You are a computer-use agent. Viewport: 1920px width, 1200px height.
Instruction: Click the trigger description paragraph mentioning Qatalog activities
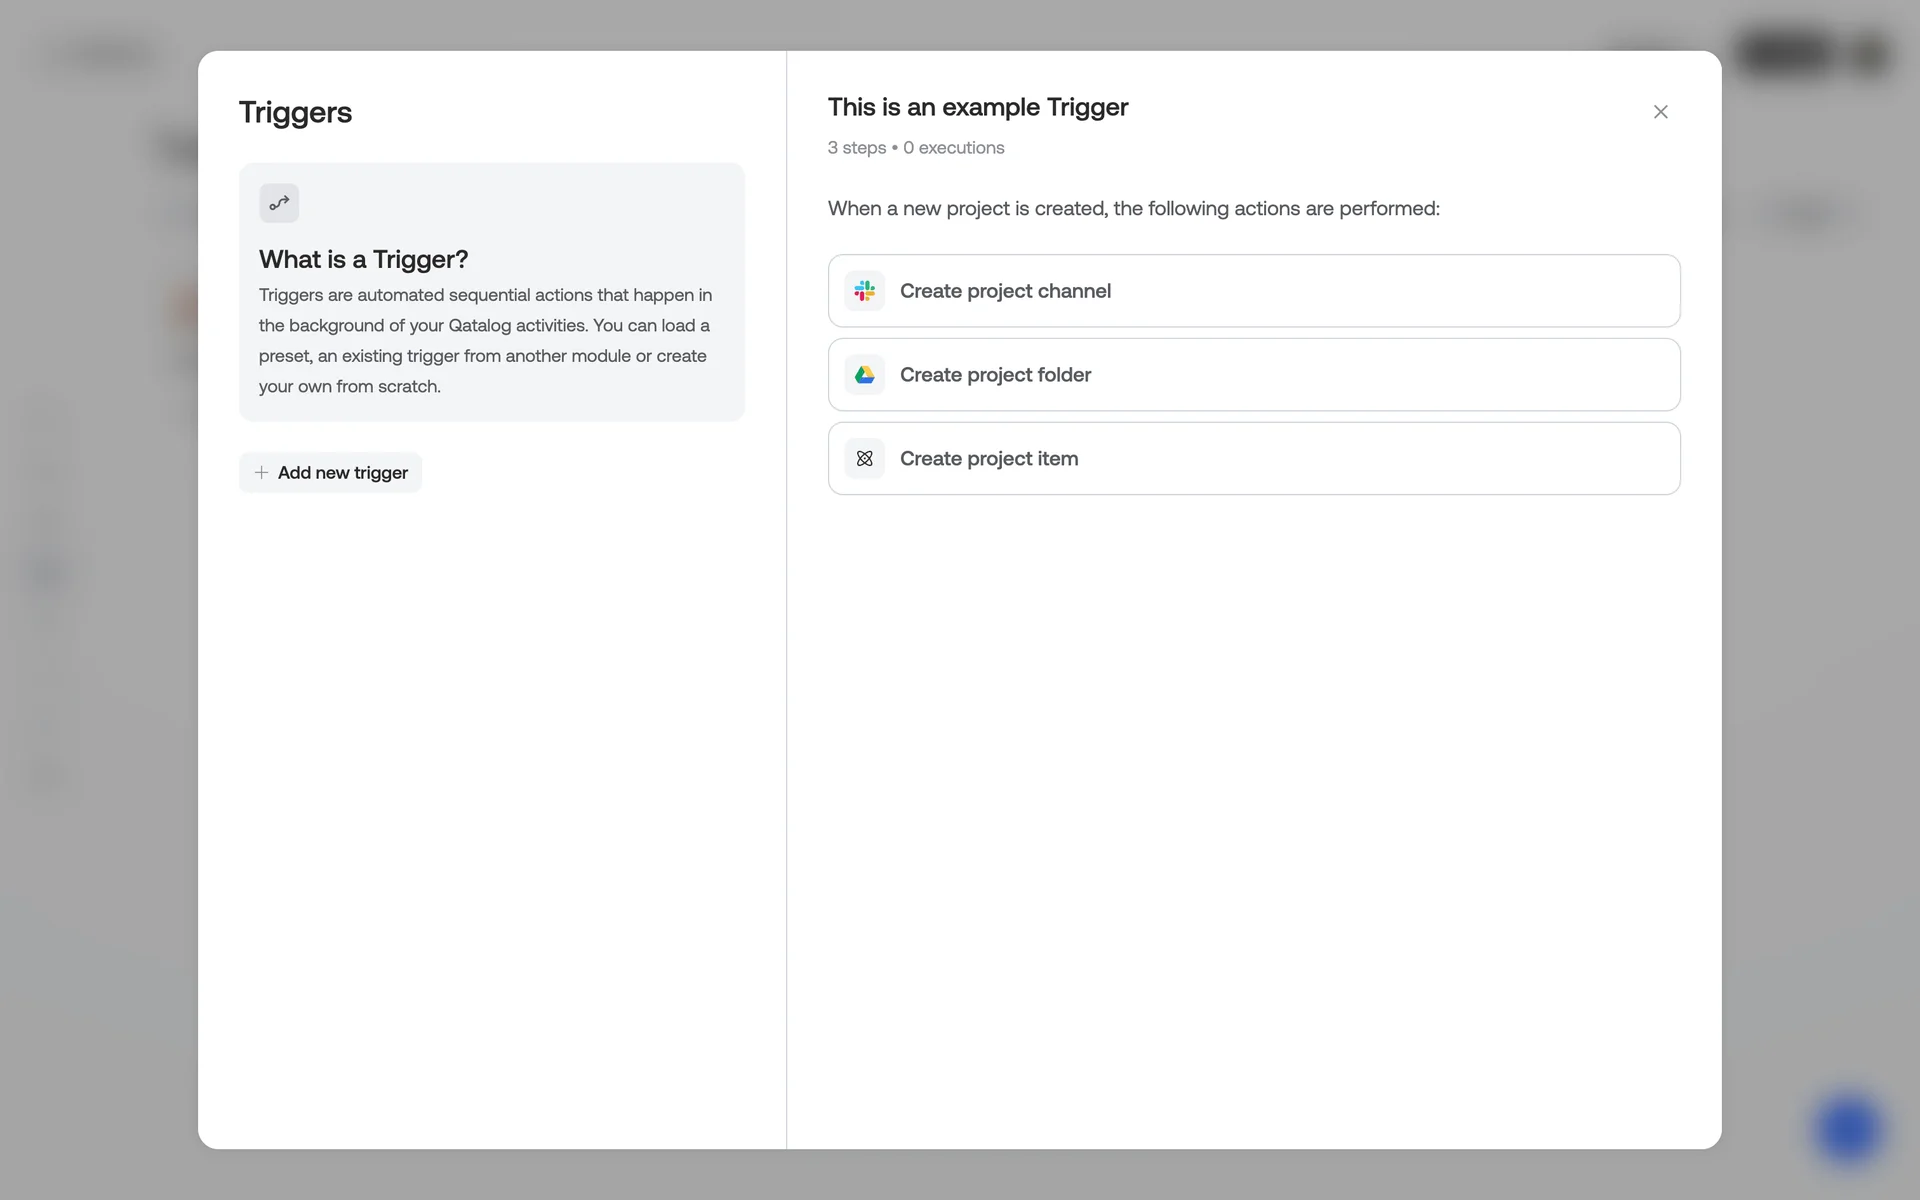485,340
